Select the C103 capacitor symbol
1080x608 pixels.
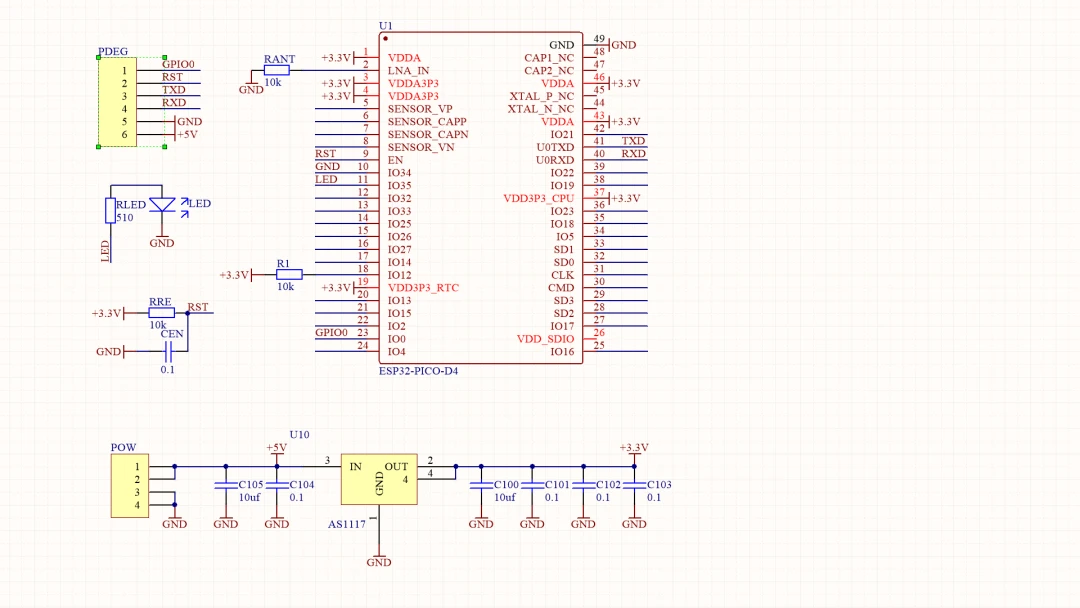(x=634, y=485)
